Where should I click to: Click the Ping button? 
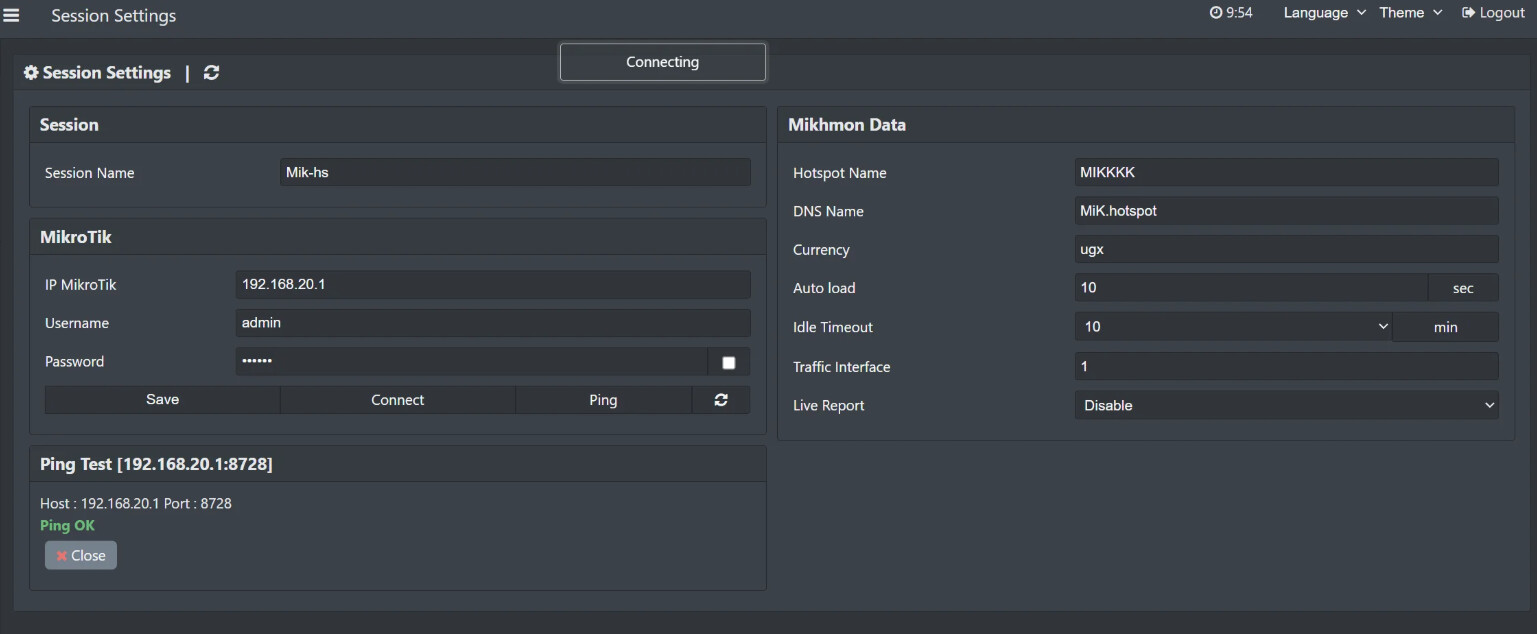point(603,400)
